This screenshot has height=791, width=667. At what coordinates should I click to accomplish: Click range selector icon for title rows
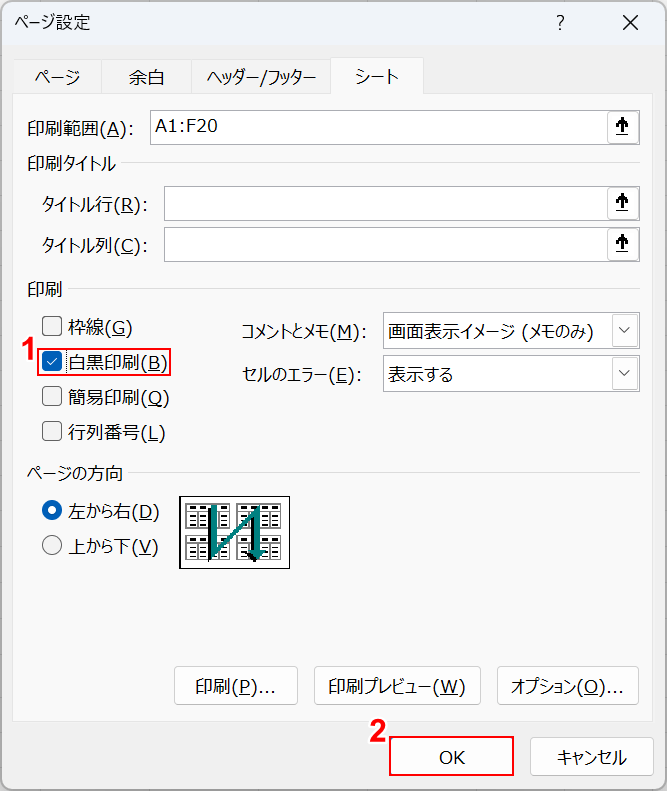(x=623, y=203)
